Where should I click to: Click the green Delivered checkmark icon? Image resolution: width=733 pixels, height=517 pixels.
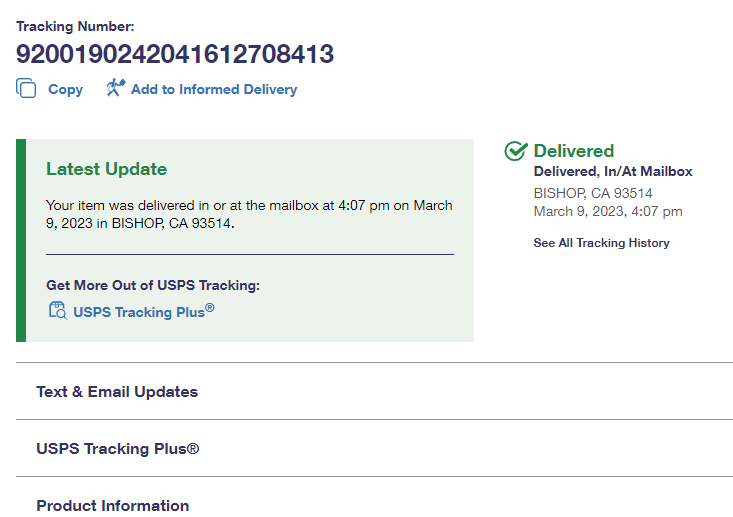pos(515,151)
